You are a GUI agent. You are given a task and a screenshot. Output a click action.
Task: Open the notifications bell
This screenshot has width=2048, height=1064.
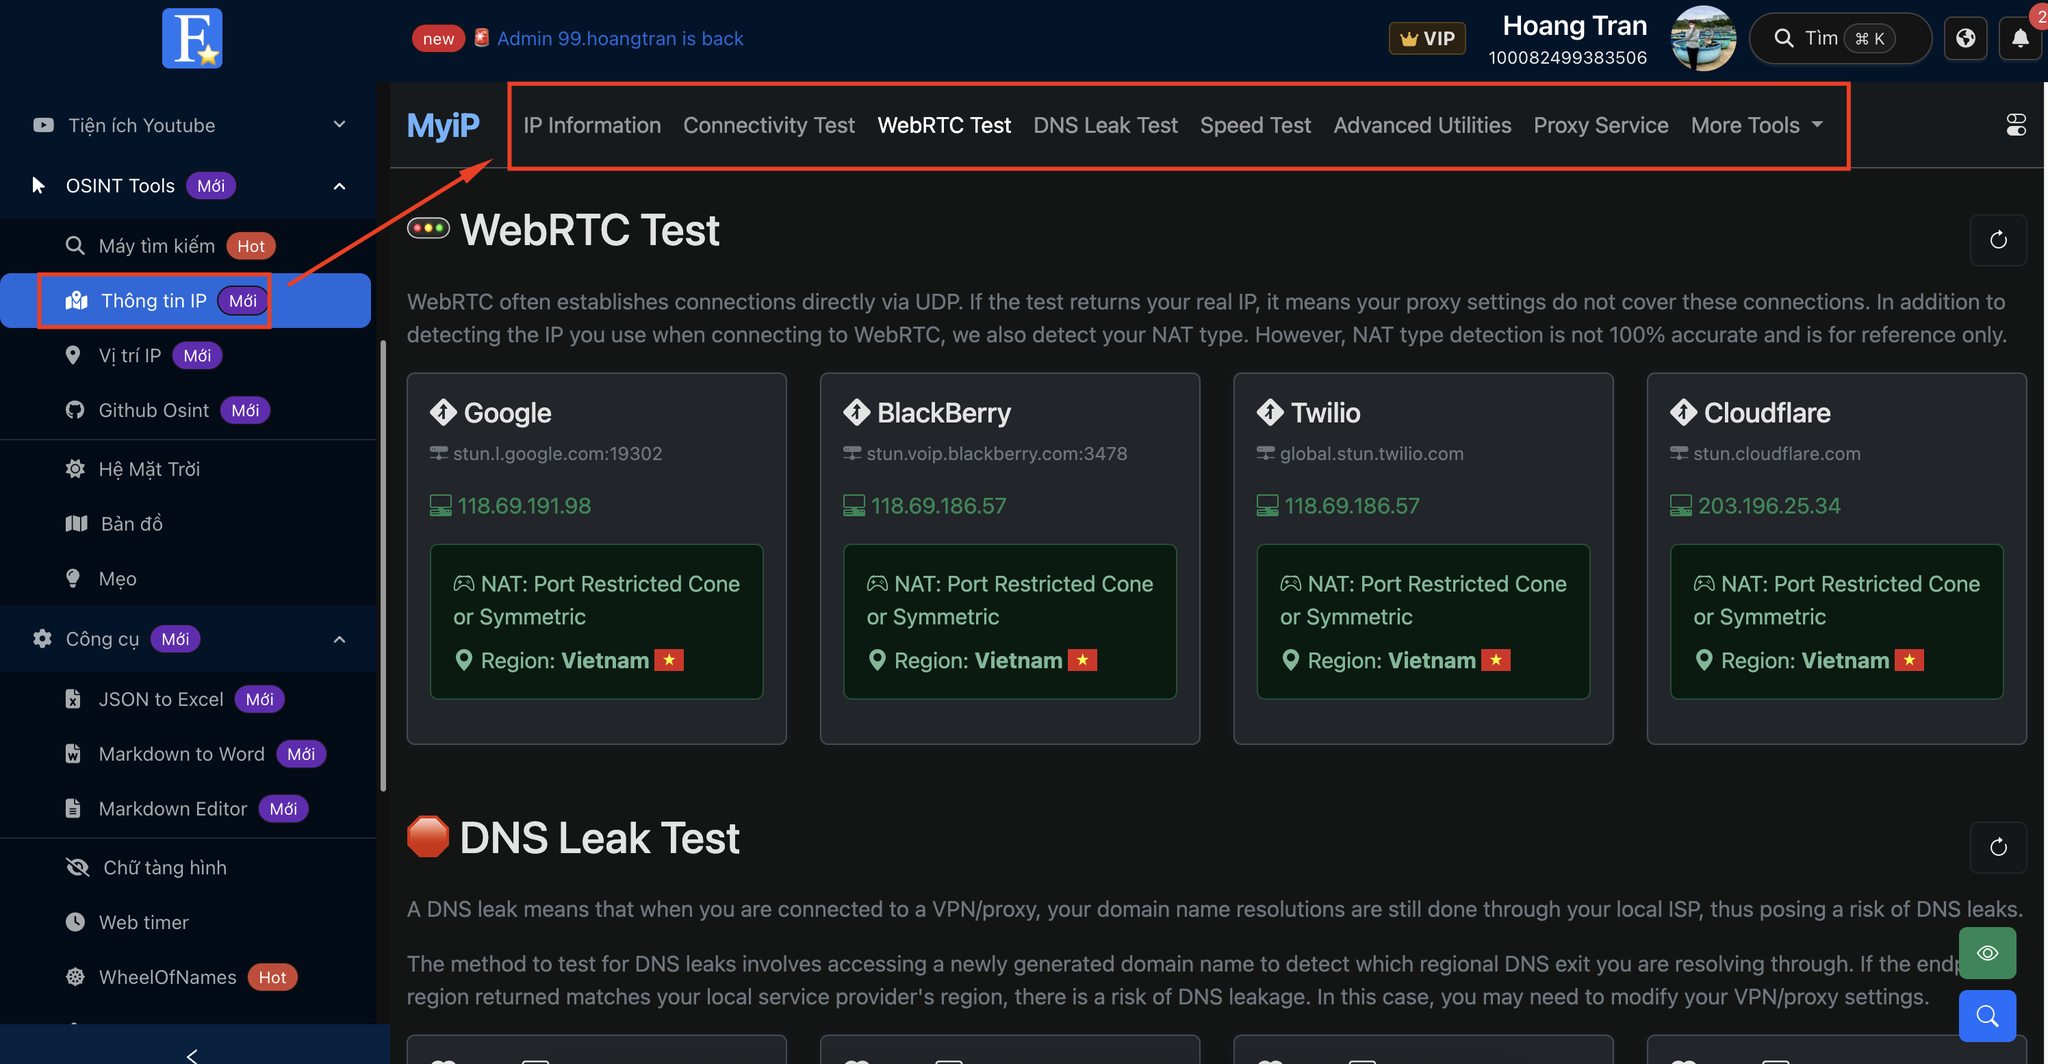coord(2020,38)
